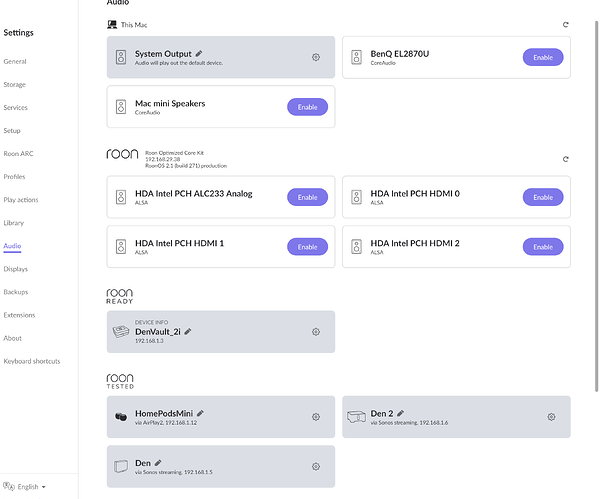Go to General settings tab
The width and height of the screenshot is (600, 499).
pos(15,61)
